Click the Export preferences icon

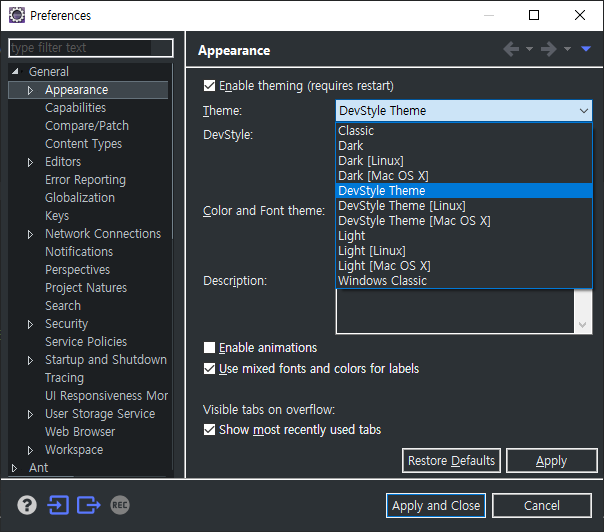(x=89, y=505)
